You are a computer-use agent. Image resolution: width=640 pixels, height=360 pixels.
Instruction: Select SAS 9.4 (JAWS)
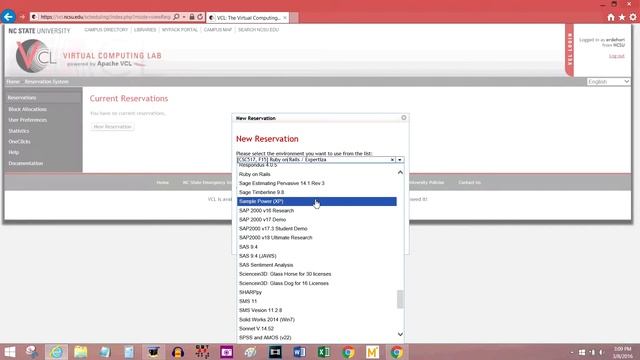[x=317, y=256]
